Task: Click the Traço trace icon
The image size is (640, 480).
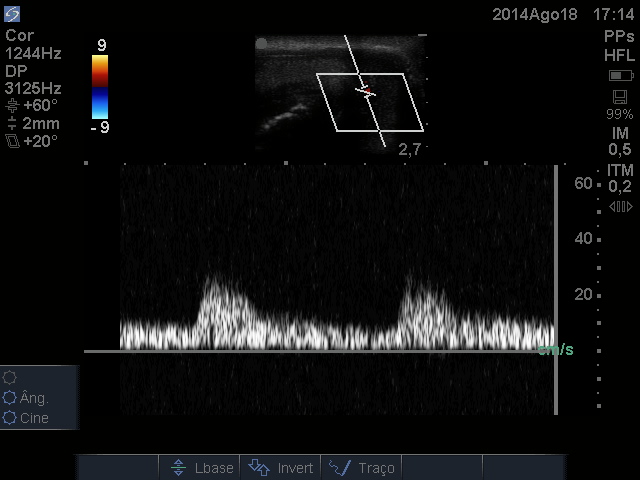Action: click(340, 467)
